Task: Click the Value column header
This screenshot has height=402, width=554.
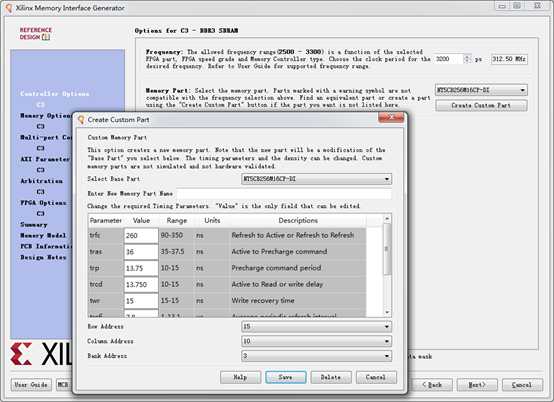Action: 141,220
